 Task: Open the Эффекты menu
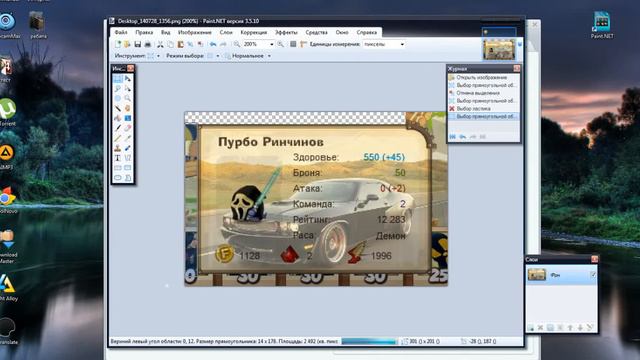click(x=286, y=32)
